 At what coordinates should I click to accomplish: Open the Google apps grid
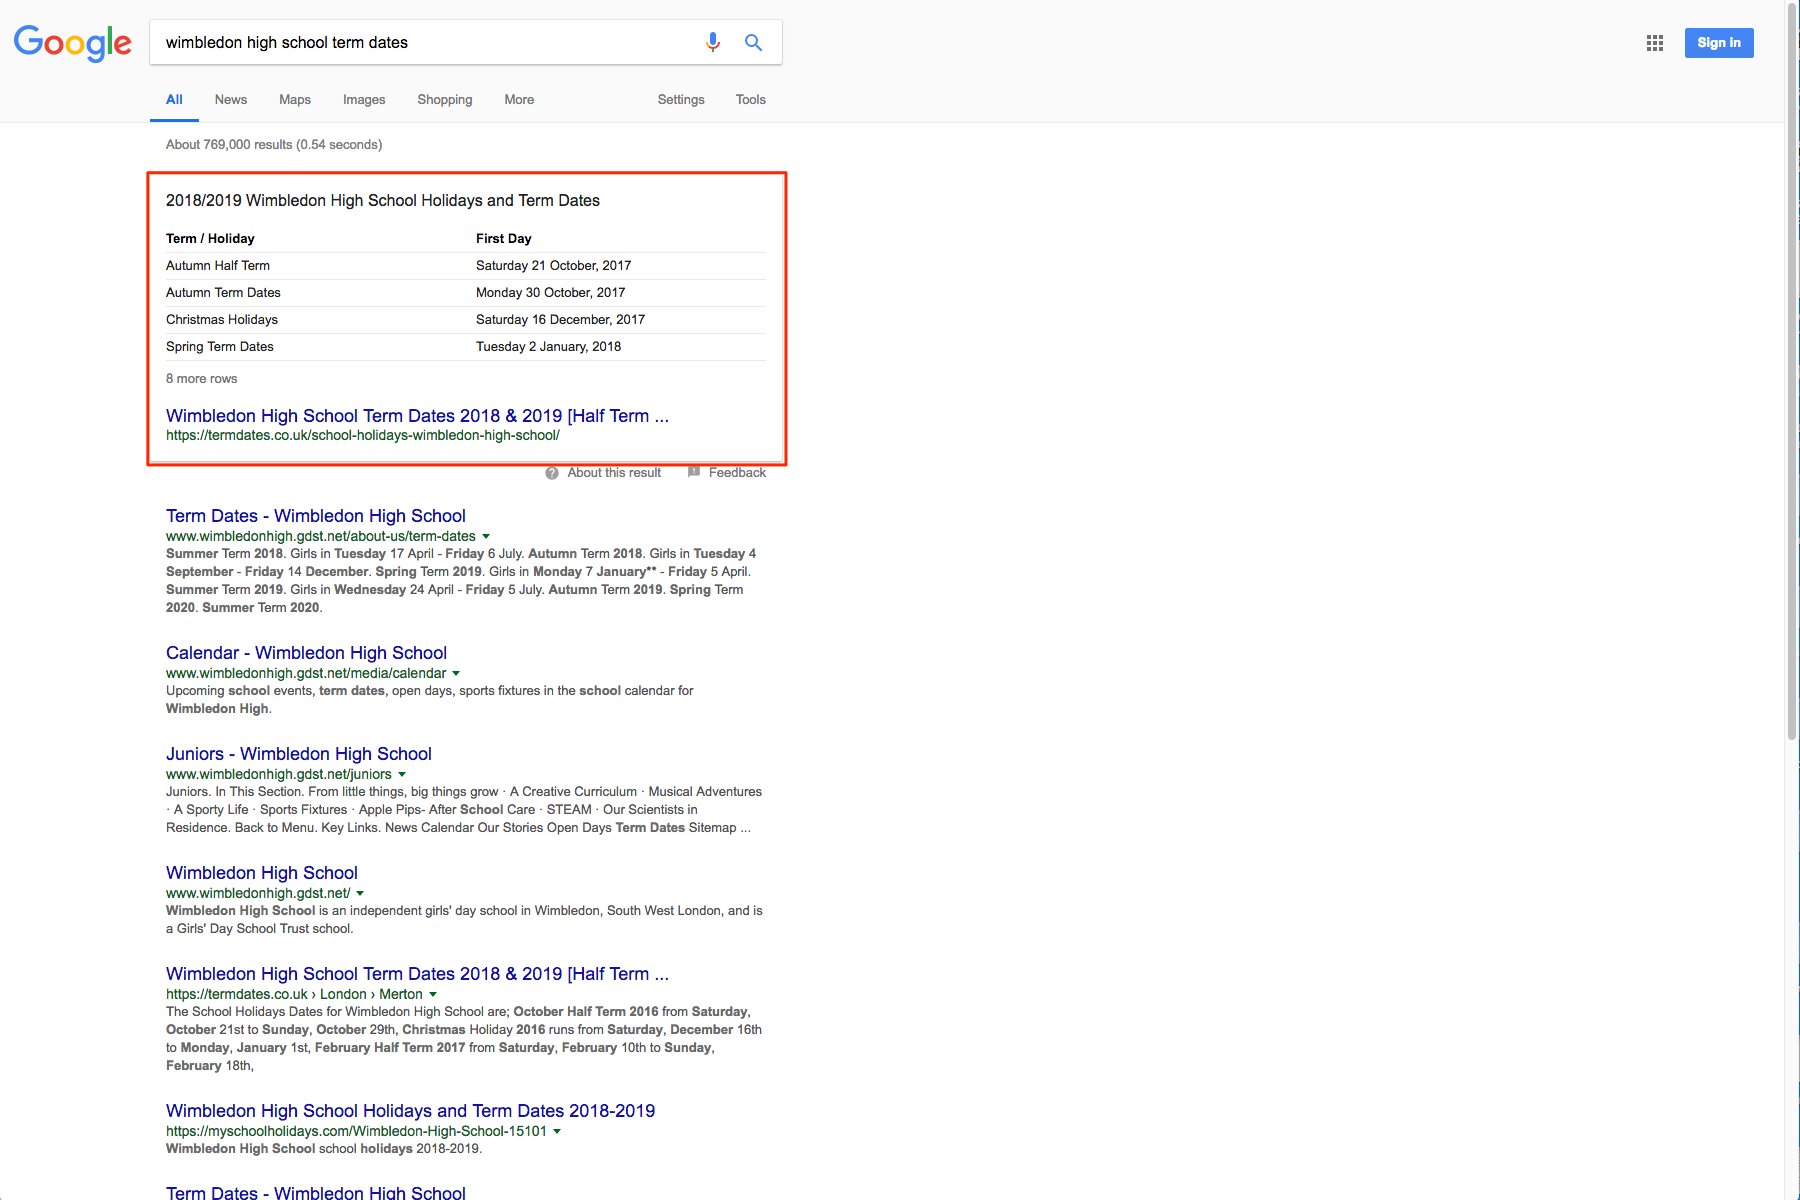pos(1655,43)
